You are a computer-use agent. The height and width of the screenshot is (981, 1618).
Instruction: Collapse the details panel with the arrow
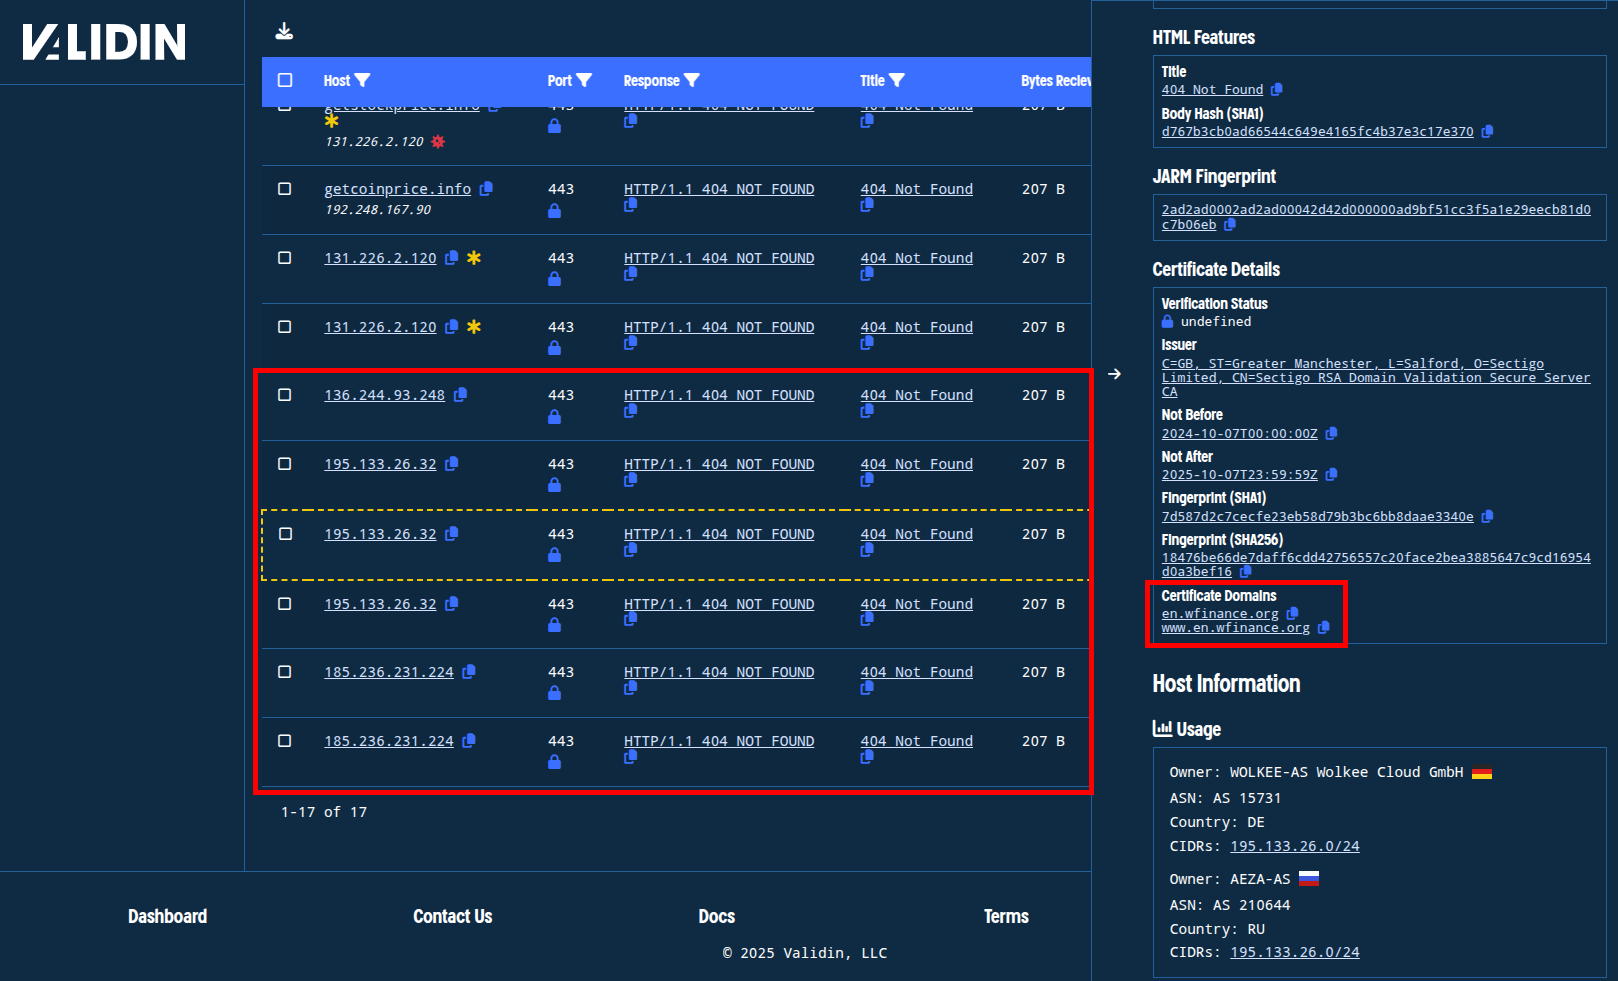pos(1114,374)
